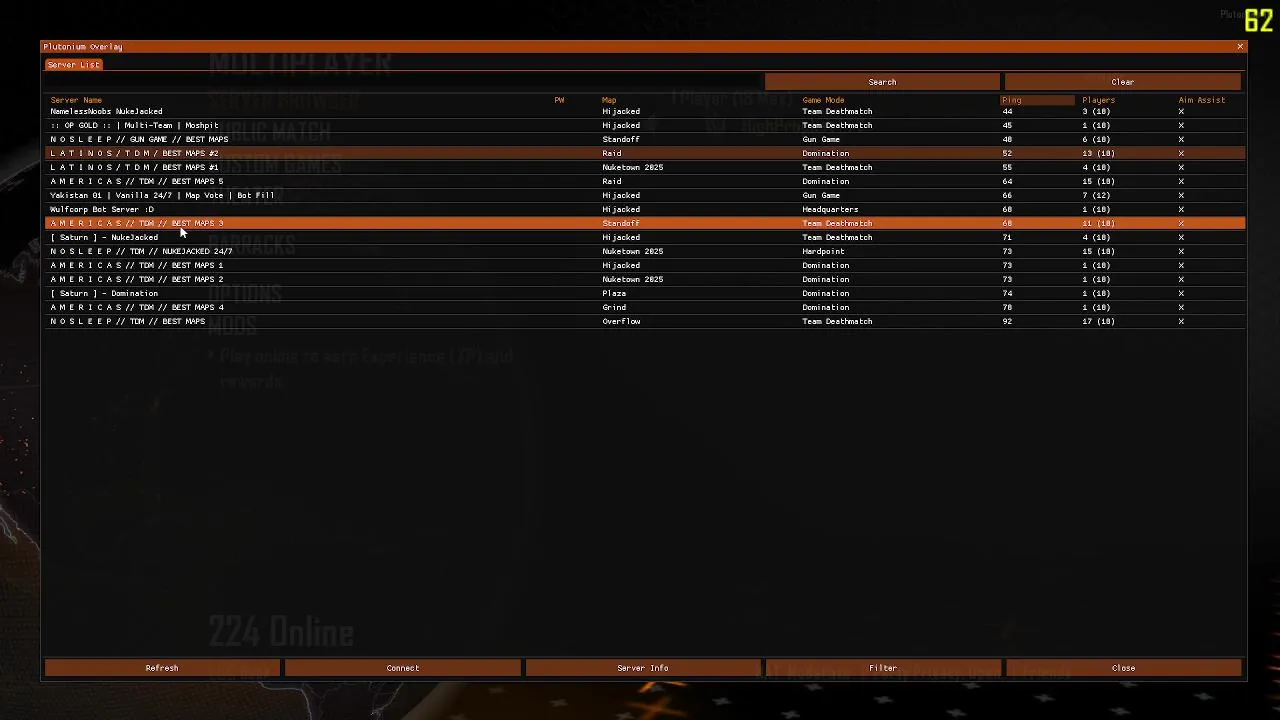Screen dimensions: 1280x720
Task: Click the "Raid" map cell in LATINOS #2 row
Action: point(611,153)
